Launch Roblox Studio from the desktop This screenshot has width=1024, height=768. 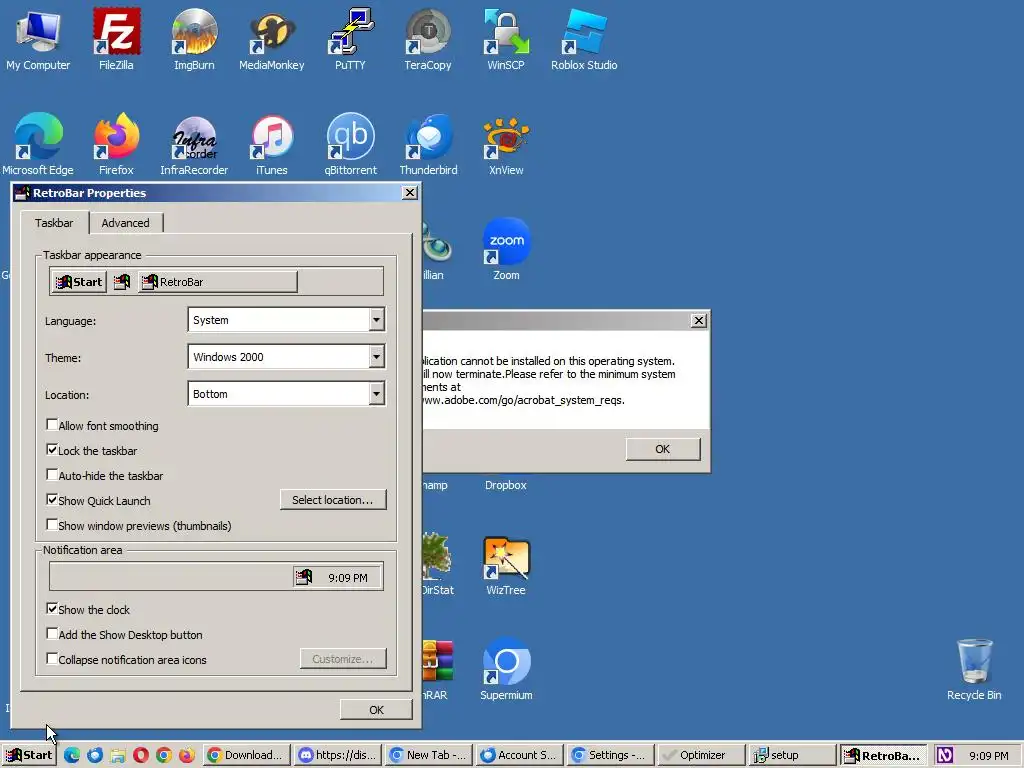pyautogui.click(x=584, y=38)
